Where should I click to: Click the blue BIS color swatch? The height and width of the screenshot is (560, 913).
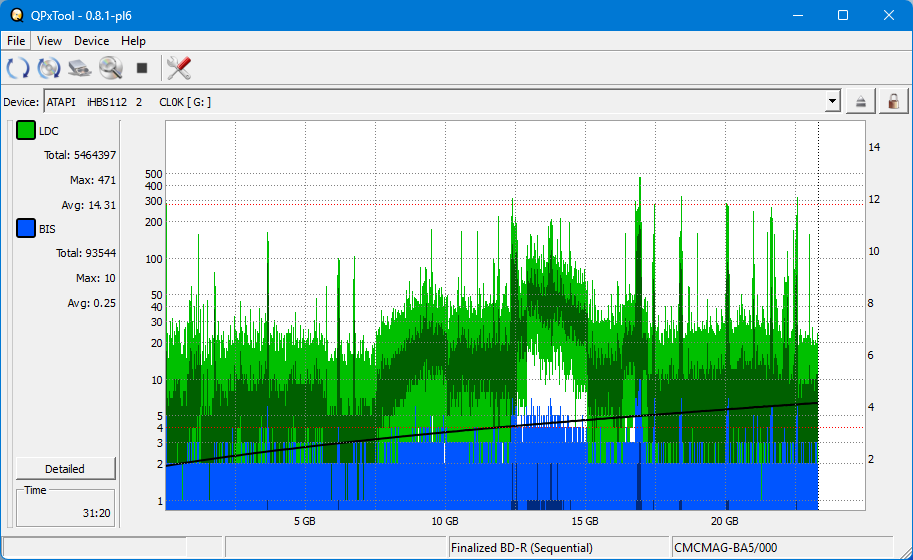26,228
